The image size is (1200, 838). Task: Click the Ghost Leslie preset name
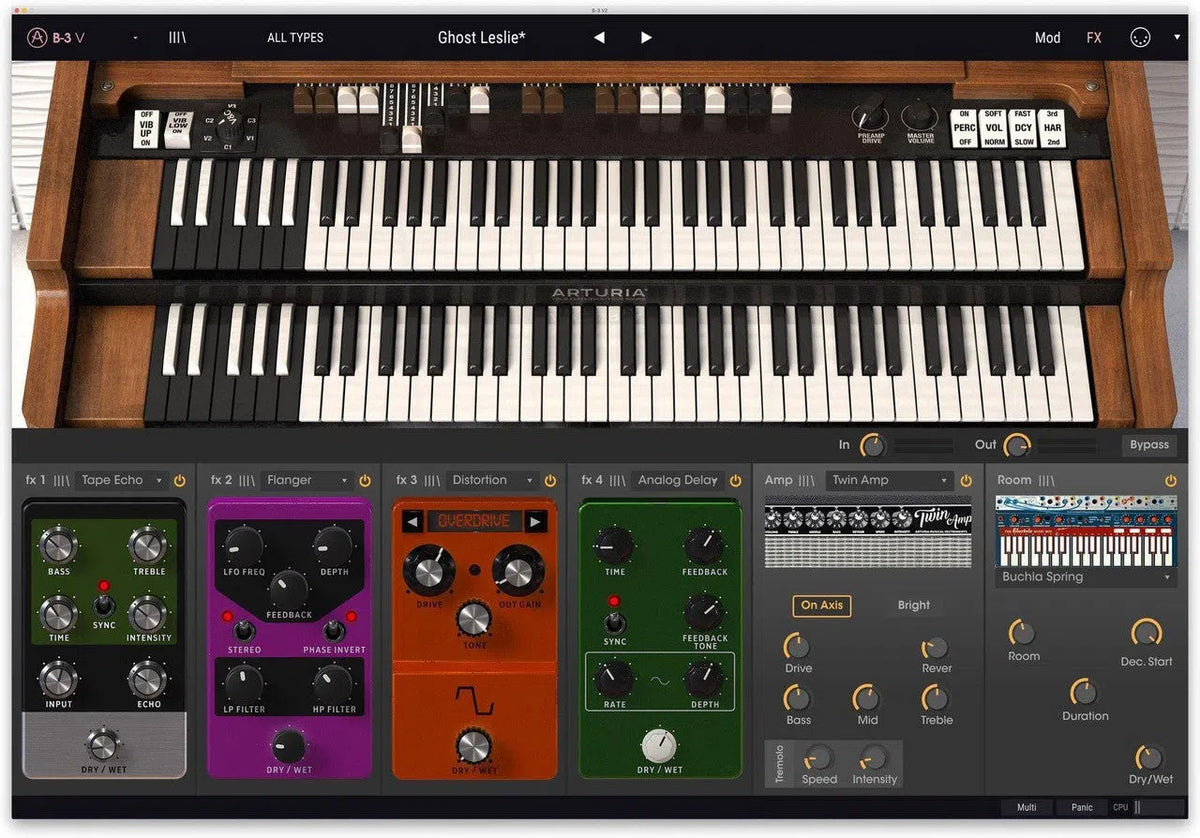click(x=482, y=38)
